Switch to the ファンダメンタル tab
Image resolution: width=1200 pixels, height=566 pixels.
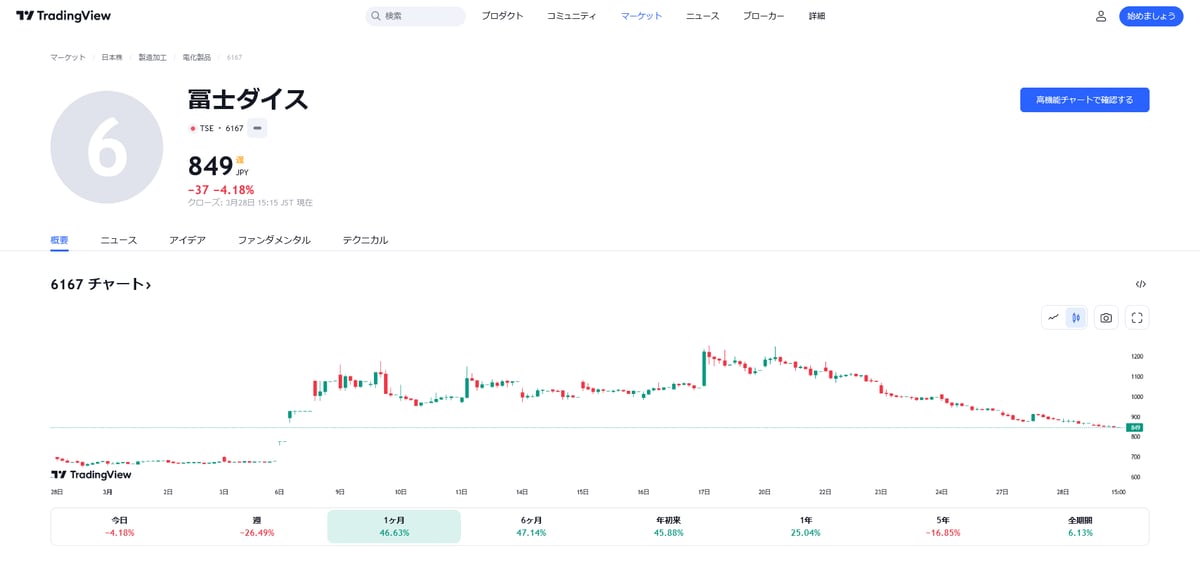click(274, 240)
